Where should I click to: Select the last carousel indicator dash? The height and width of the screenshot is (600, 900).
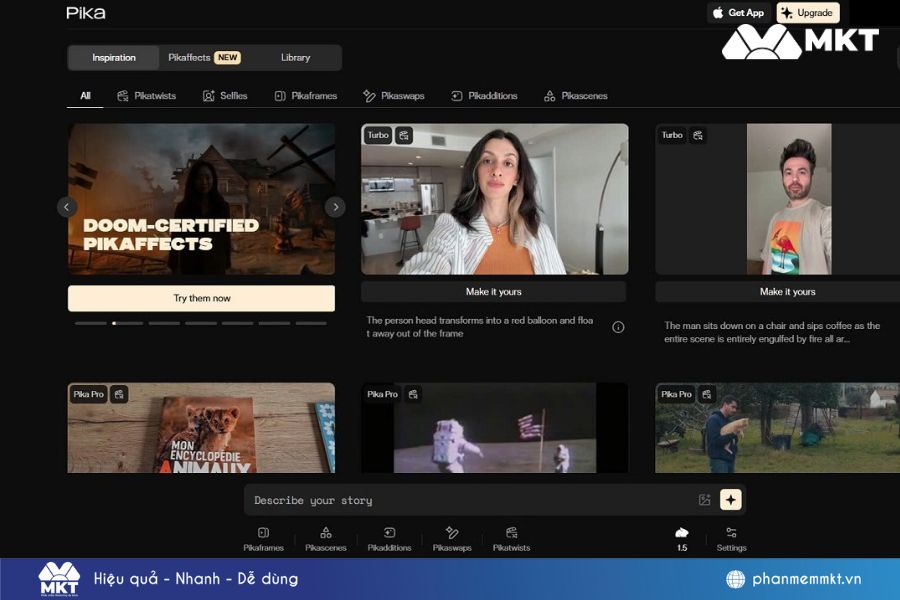pos(311,323)
